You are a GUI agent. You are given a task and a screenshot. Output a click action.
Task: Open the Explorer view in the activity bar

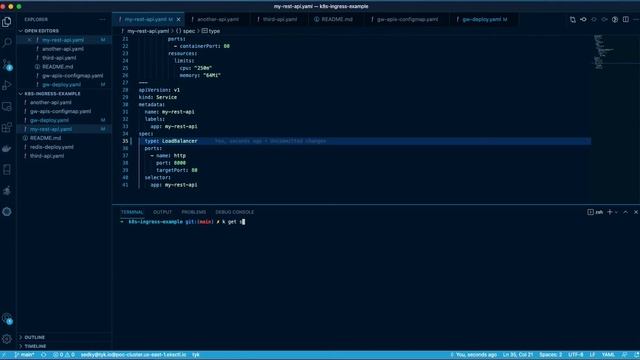[x=7, y=22]
